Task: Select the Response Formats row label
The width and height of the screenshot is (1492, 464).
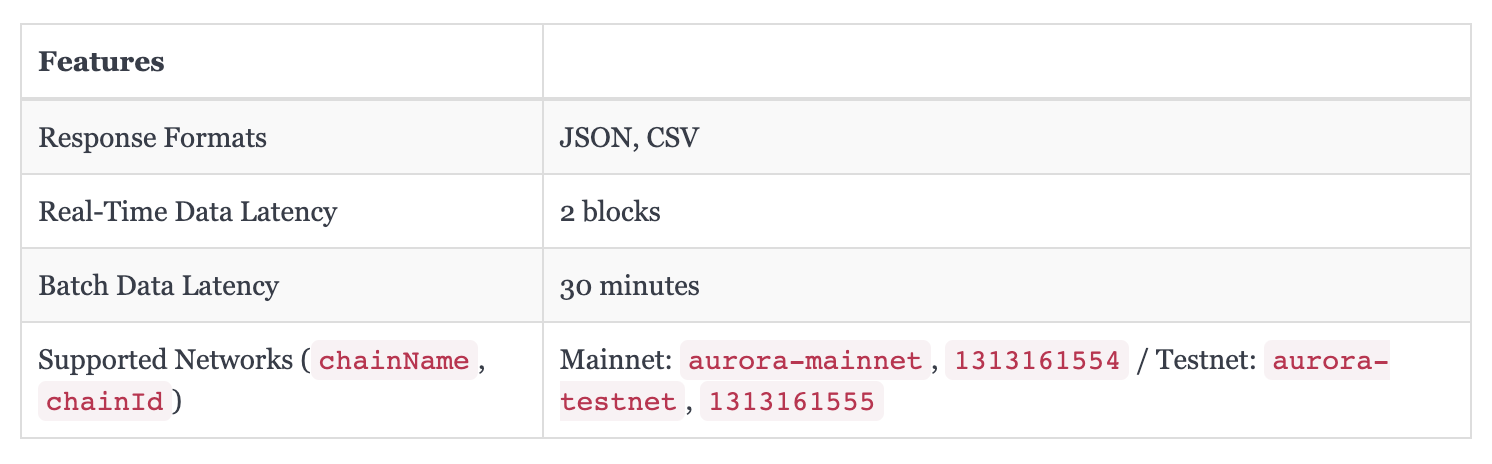Action: 152,137
